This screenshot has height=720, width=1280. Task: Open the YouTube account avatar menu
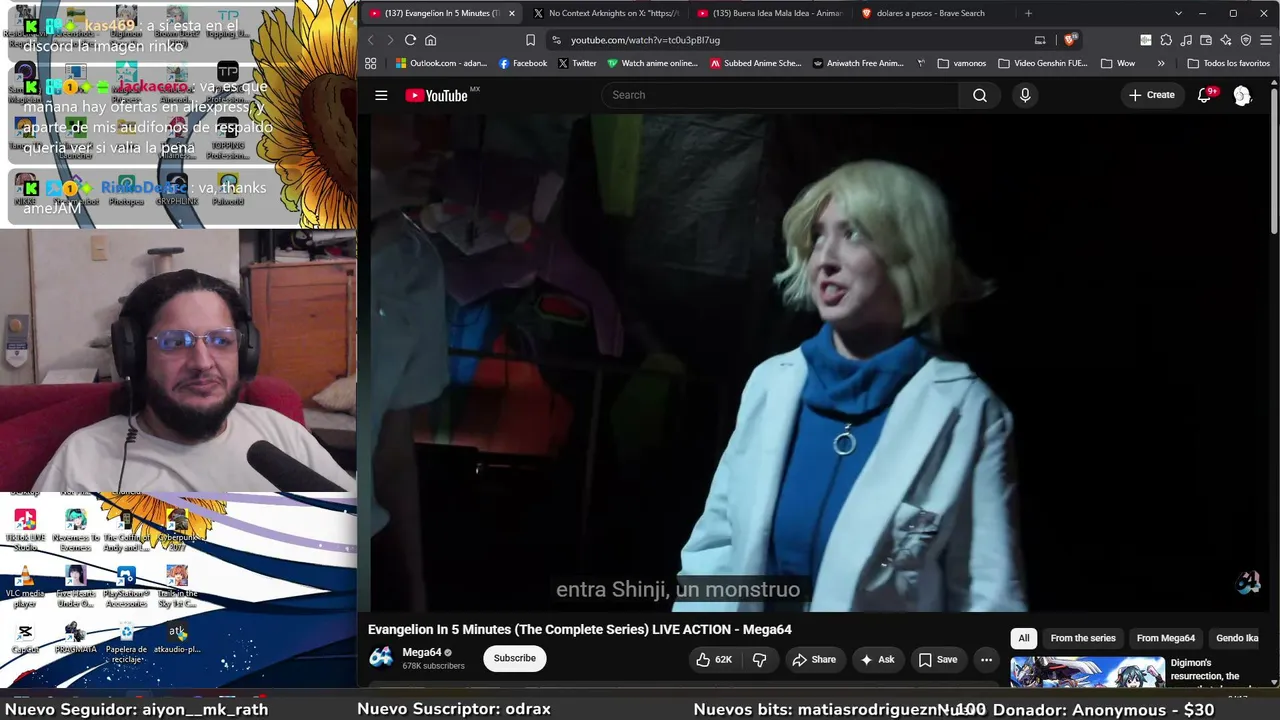click(x=1242, y=95)
